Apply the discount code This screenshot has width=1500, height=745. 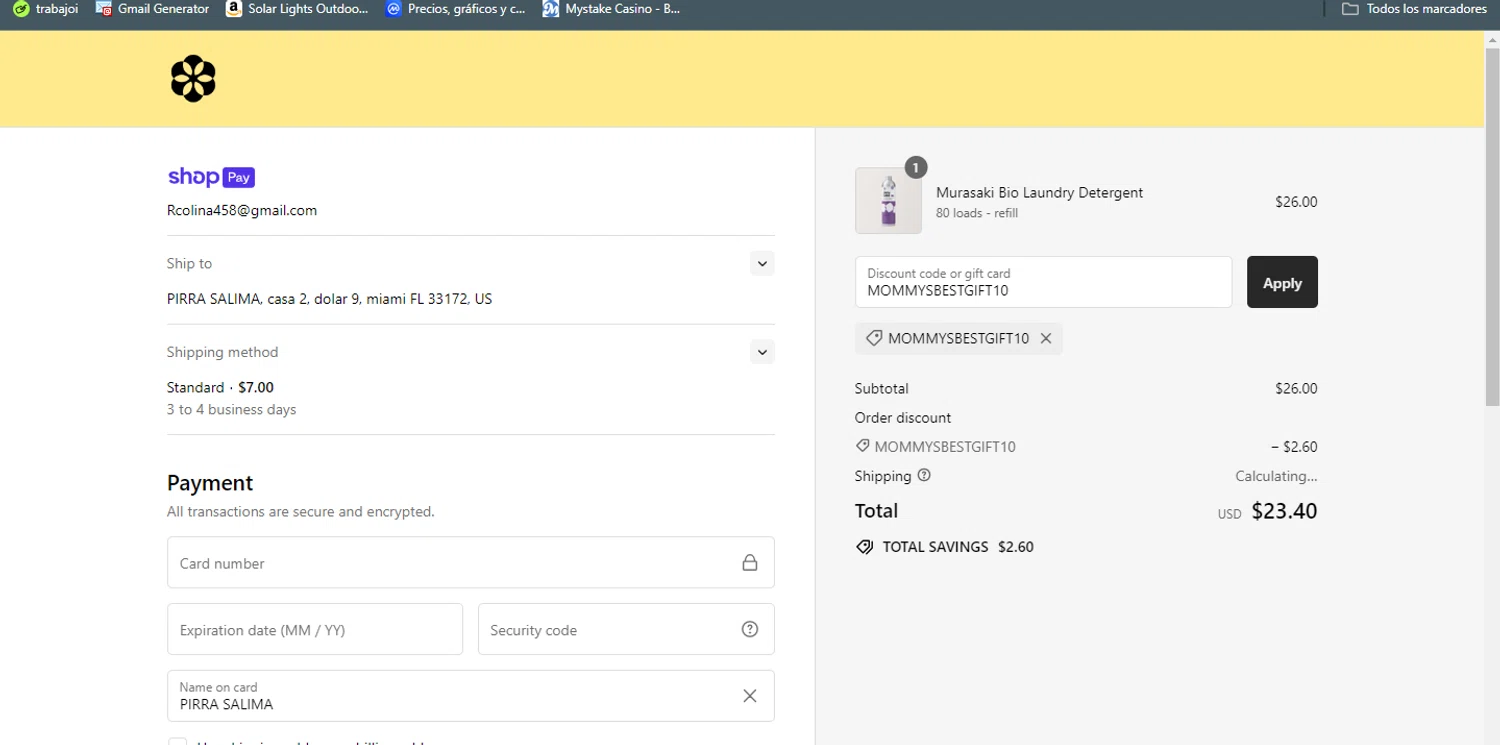click(x=1282, y=282)
